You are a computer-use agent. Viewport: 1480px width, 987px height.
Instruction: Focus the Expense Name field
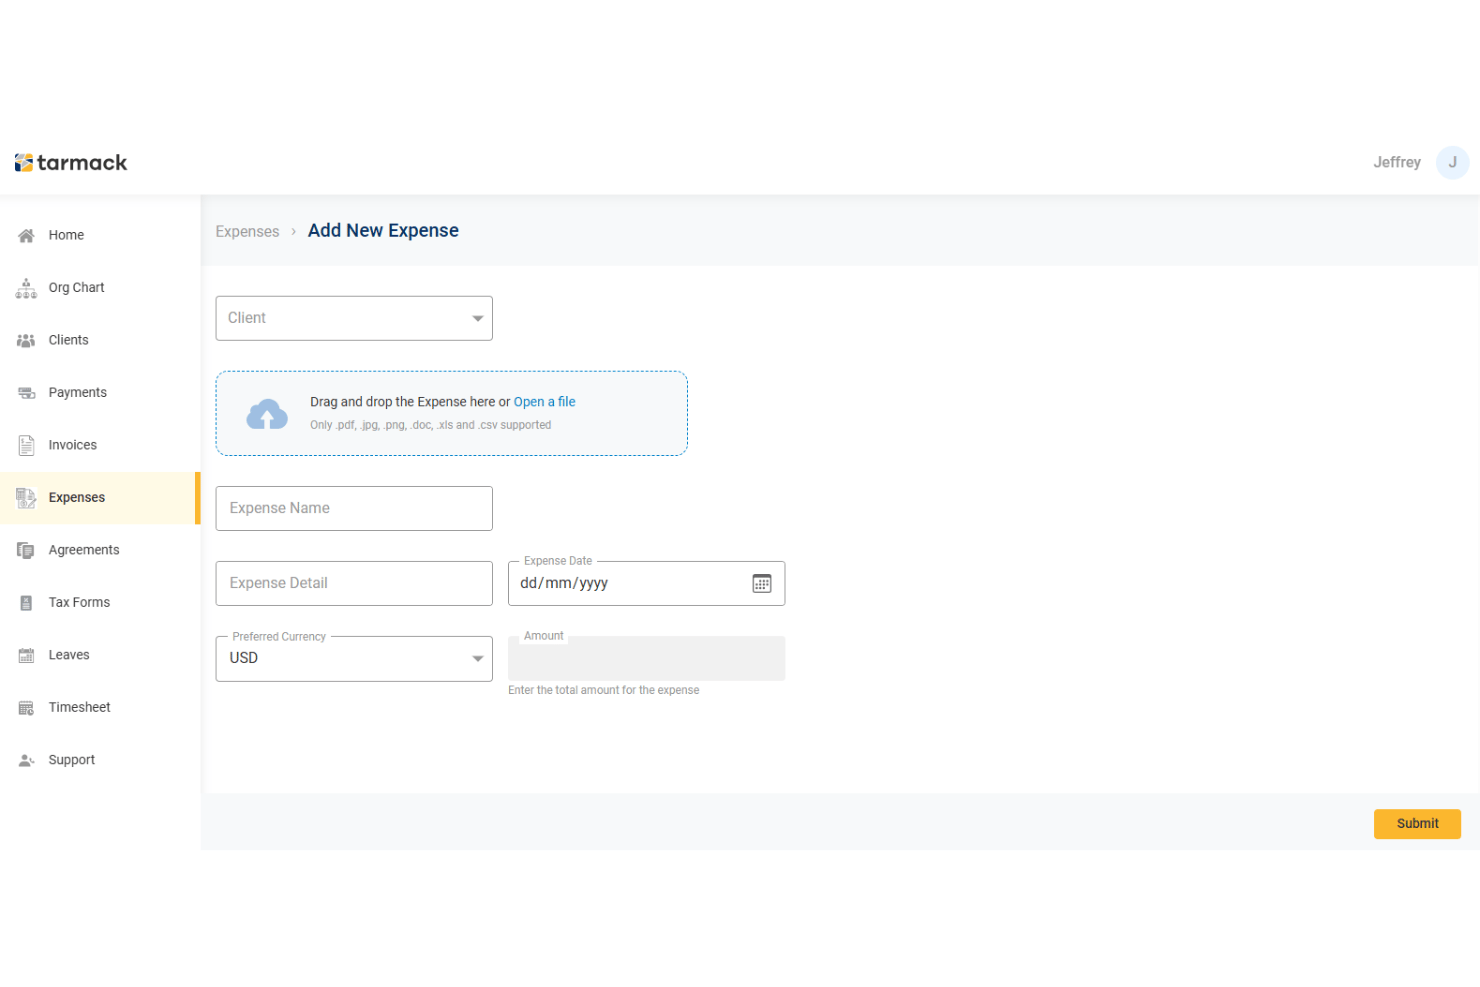point(354,509)
